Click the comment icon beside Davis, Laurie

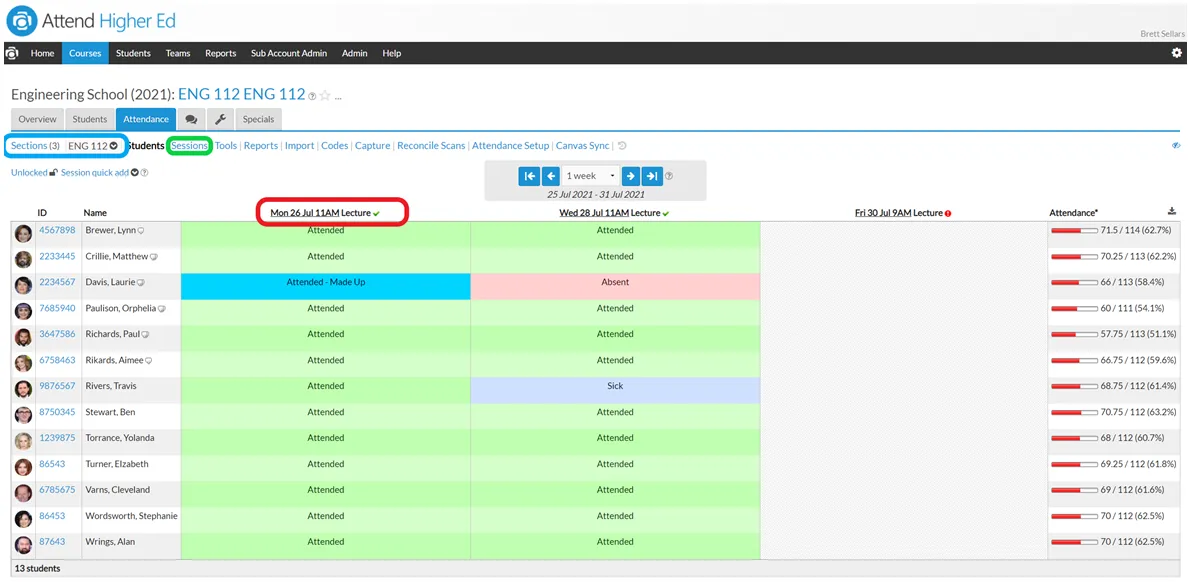(140, 283)
